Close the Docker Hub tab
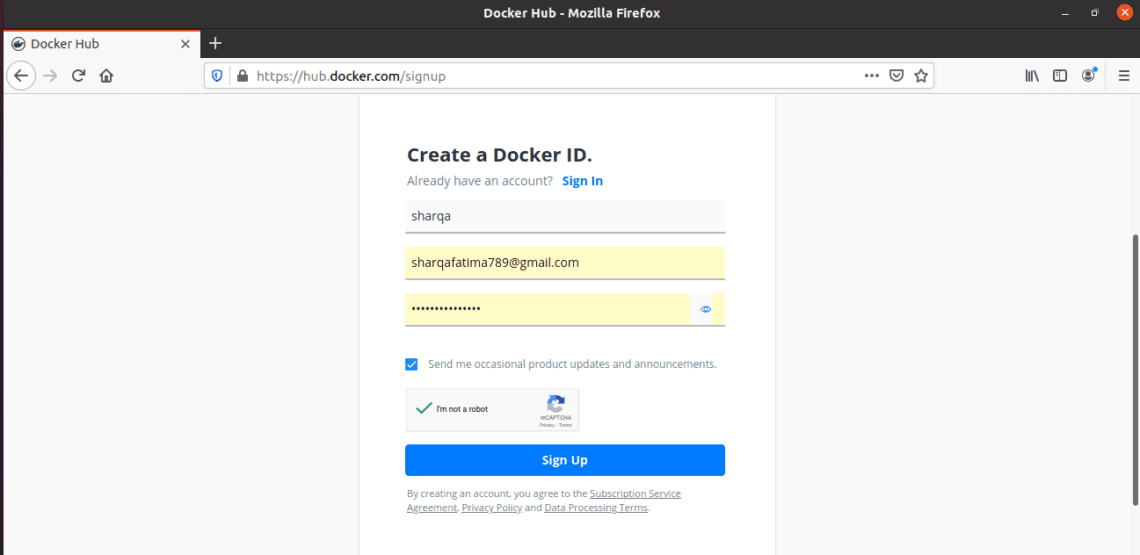This screenshot has height=555, width=1140. (185, 44)
